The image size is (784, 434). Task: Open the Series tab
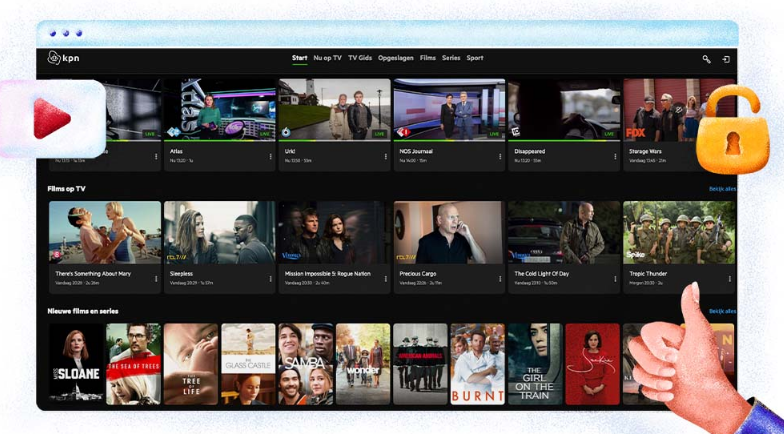tap(451, 58)
